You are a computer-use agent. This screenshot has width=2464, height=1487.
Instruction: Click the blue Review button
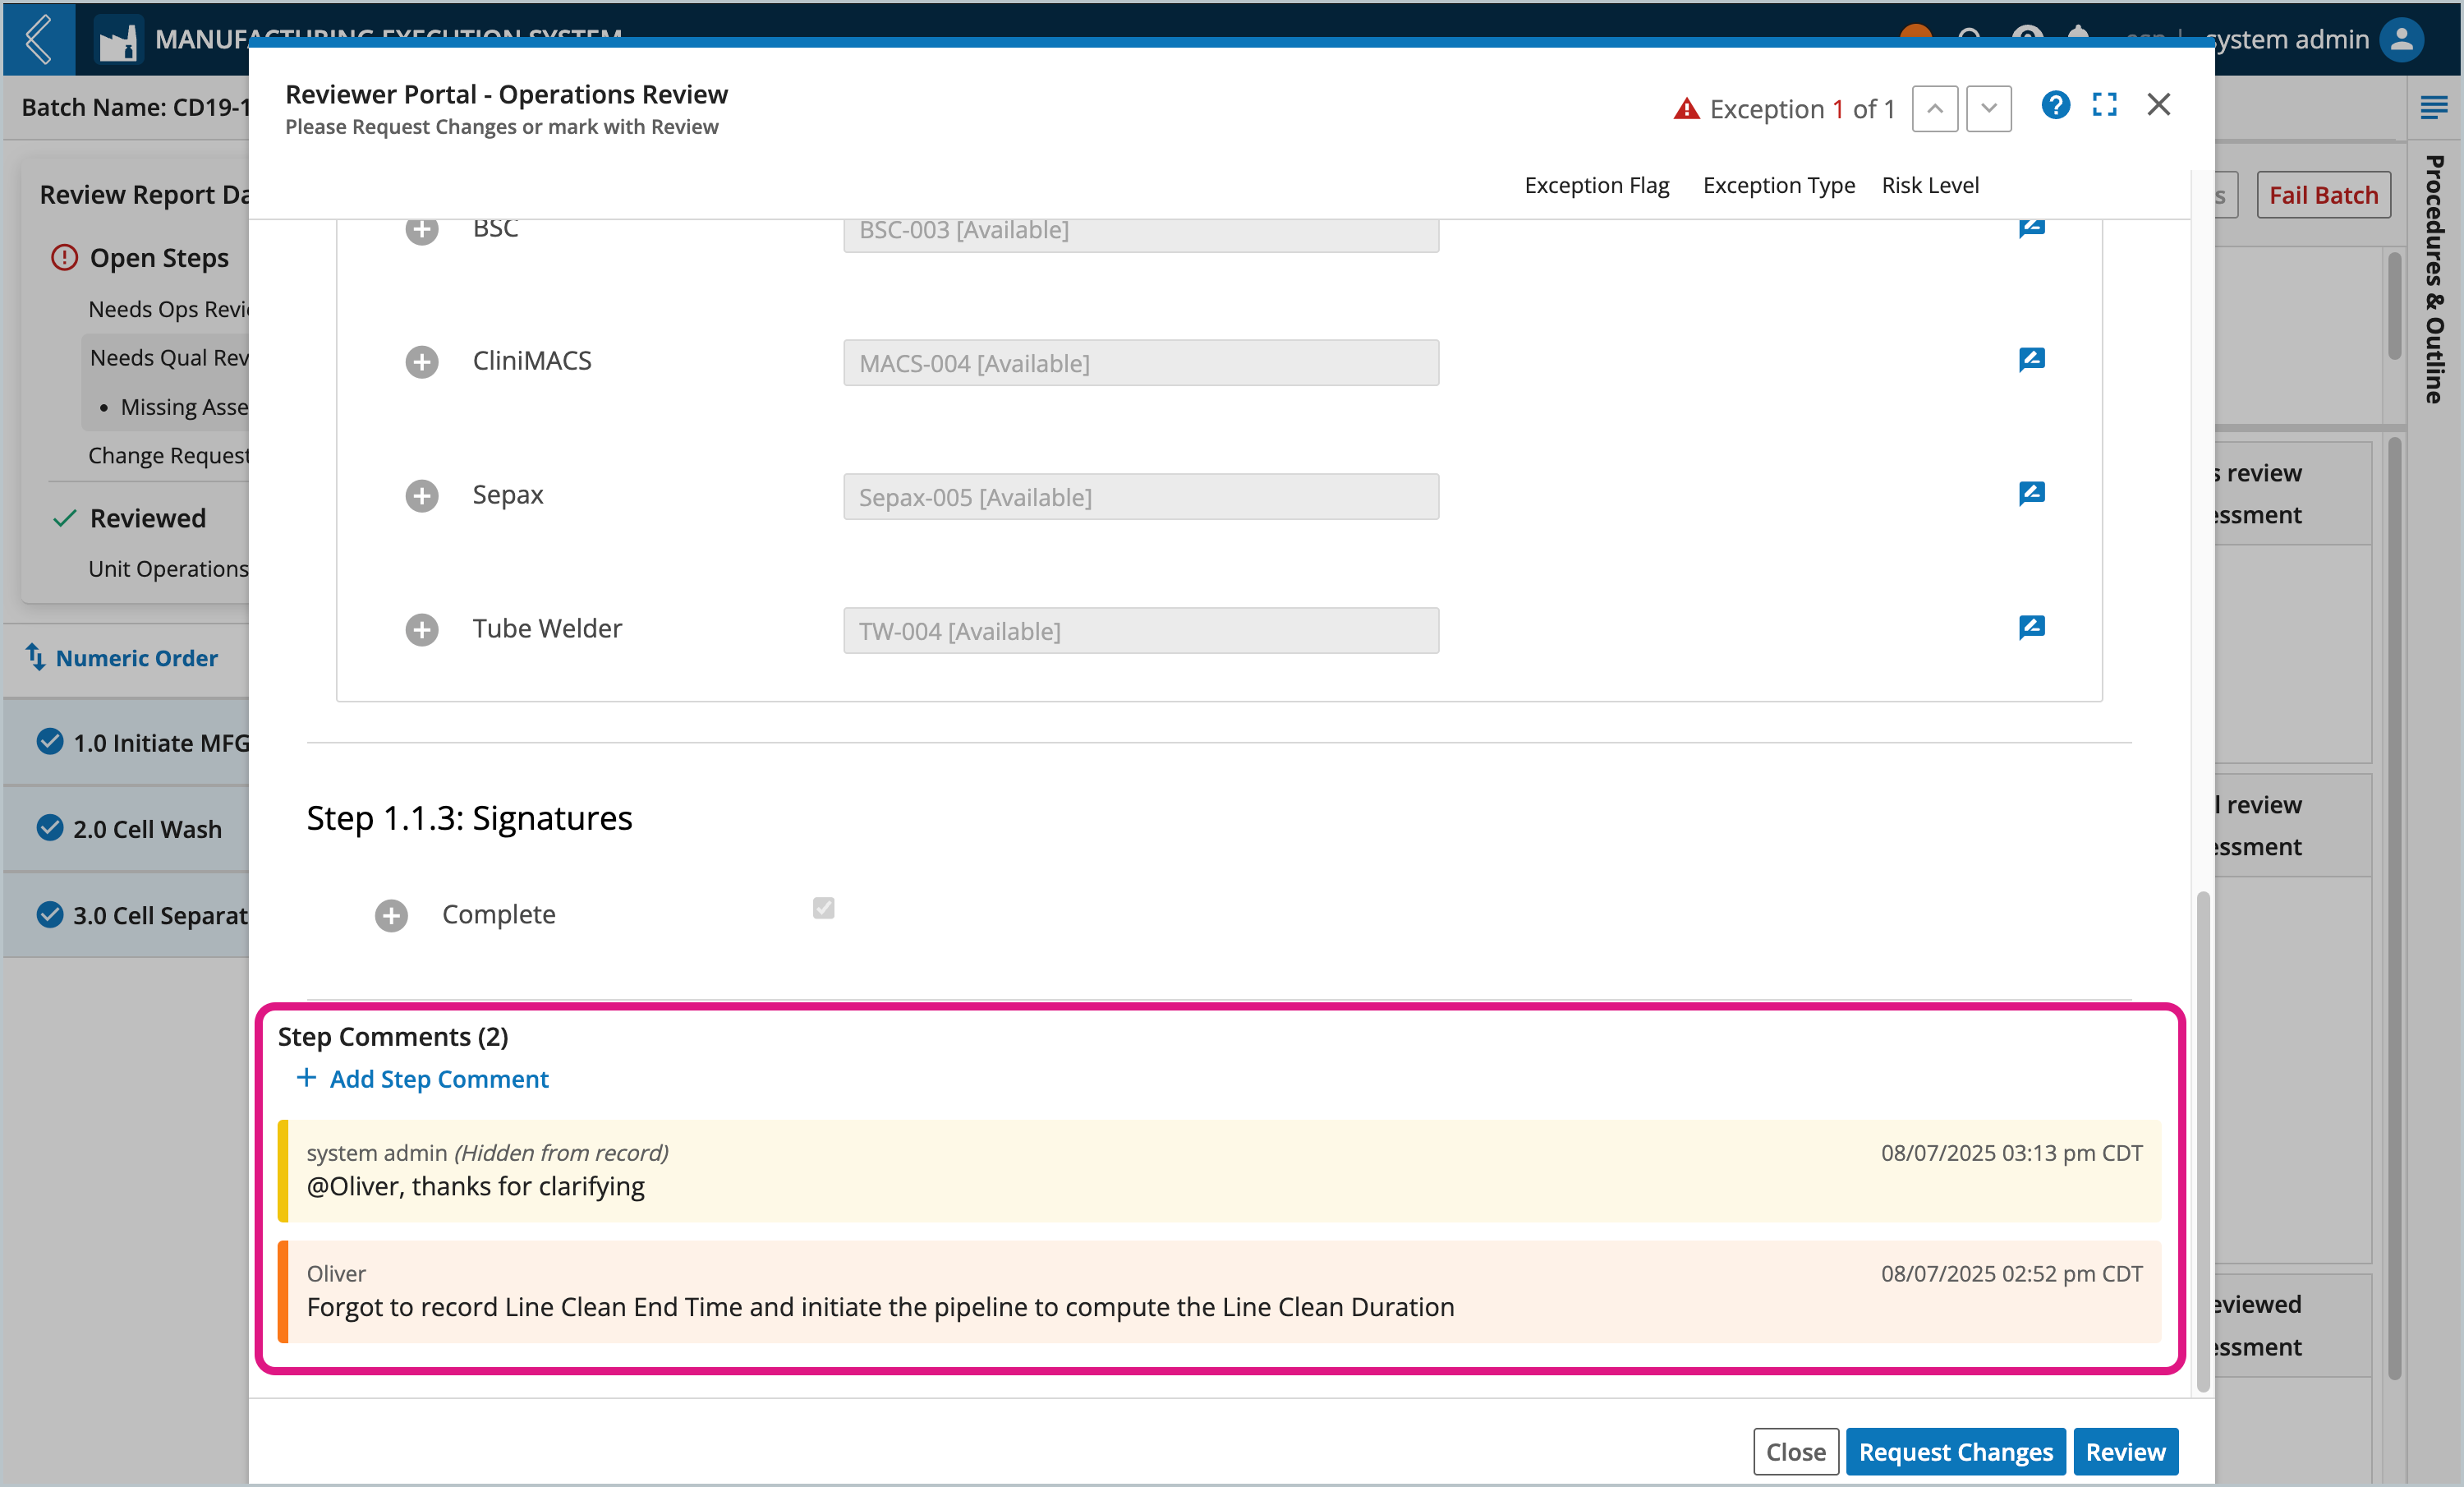(2125, 1451)
